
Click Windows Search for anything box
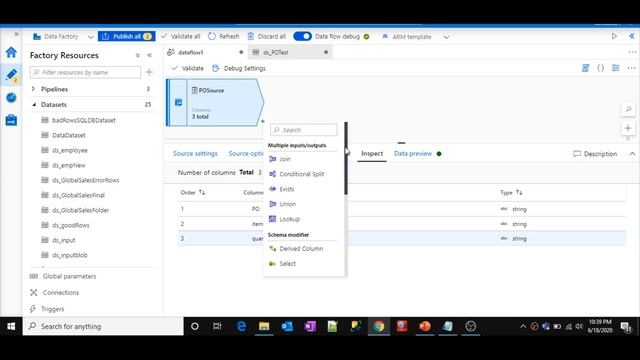click(103, 326)
